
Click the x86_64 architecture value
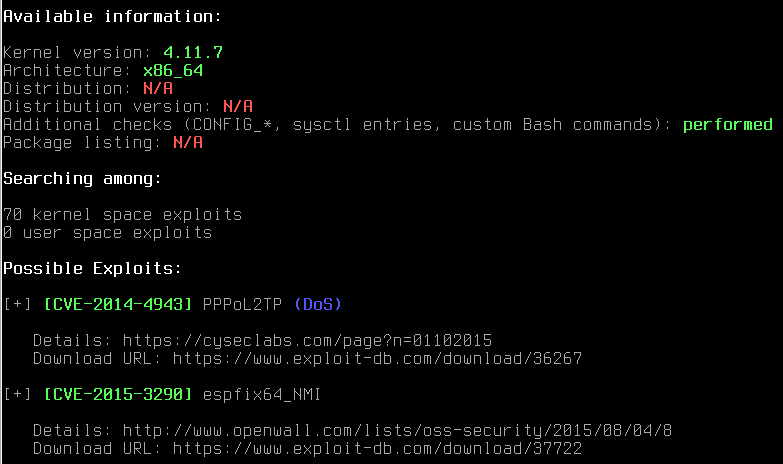[173, 70]
